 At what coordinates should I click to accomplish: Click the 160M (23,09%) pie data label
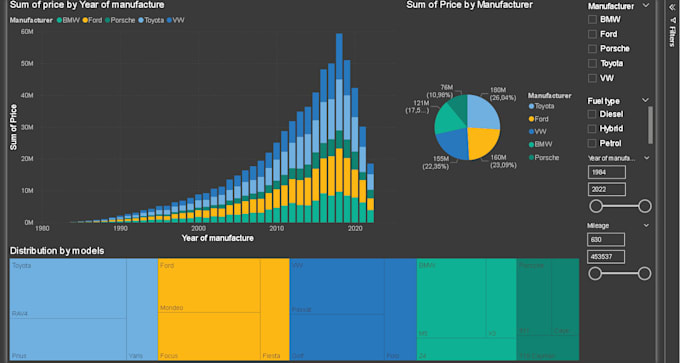(503, 161)
